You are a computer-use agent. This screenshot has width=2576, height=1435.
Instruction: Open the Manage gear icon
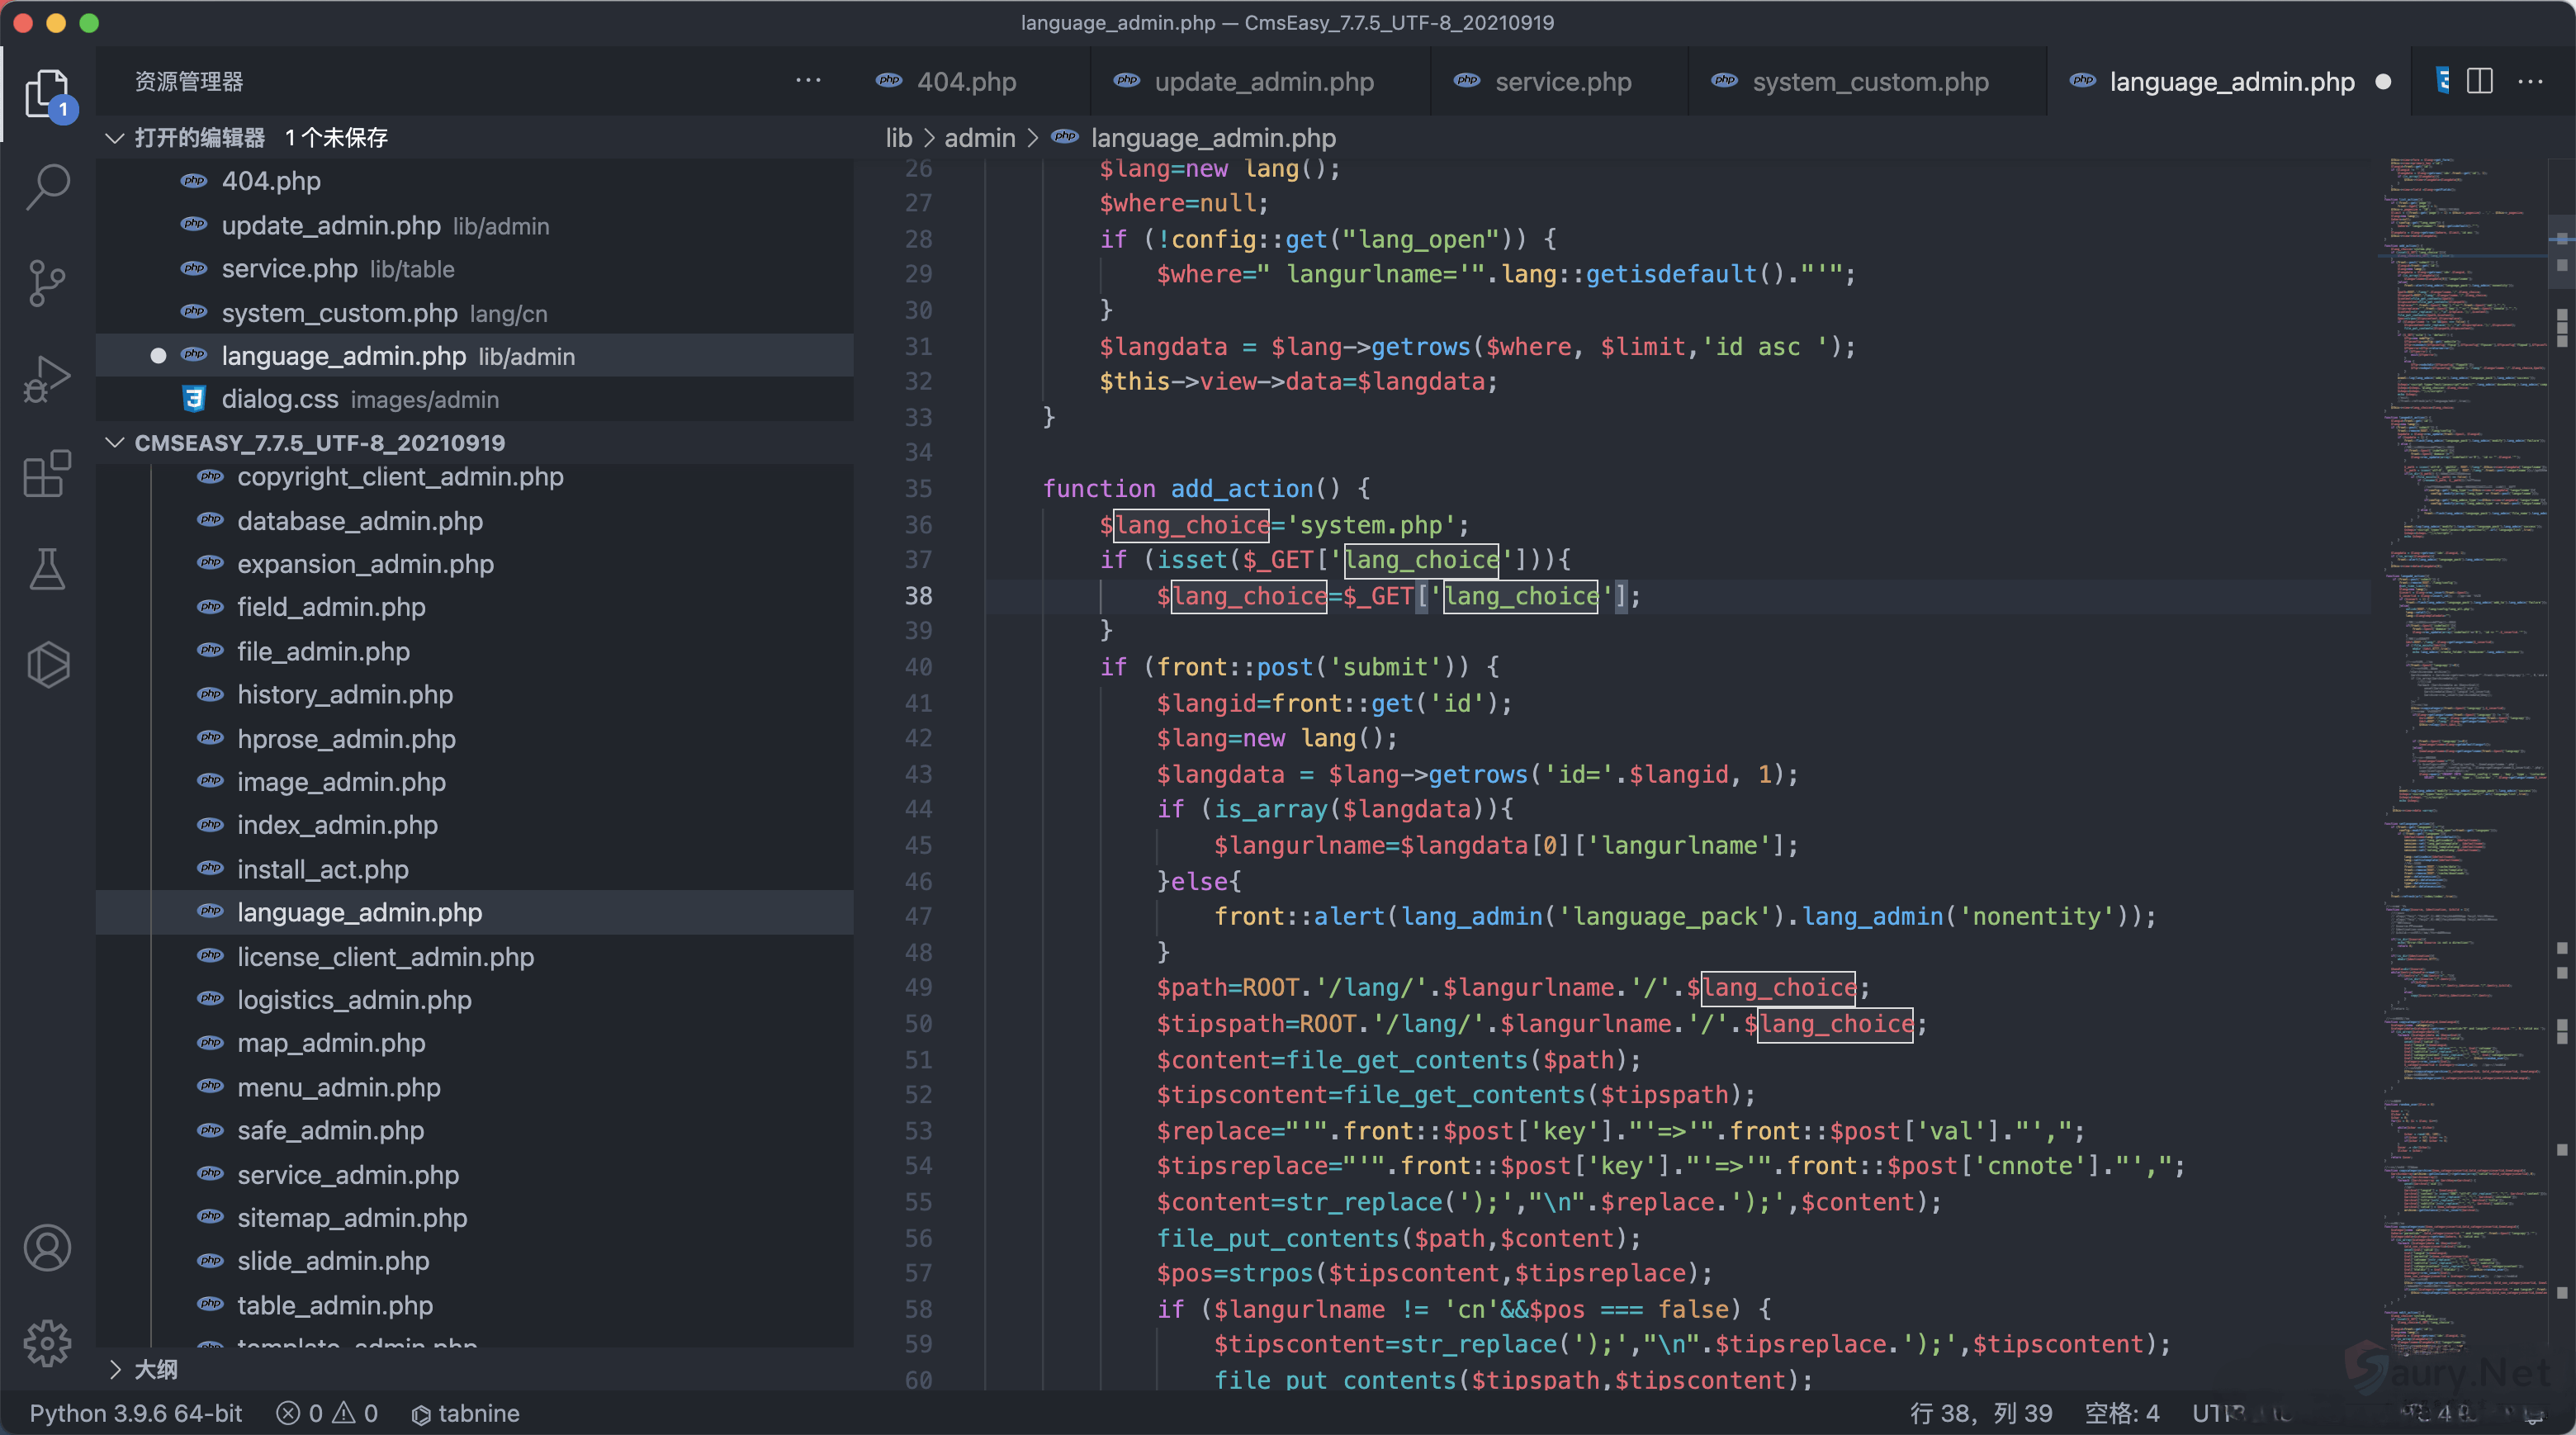[47, 1343]
